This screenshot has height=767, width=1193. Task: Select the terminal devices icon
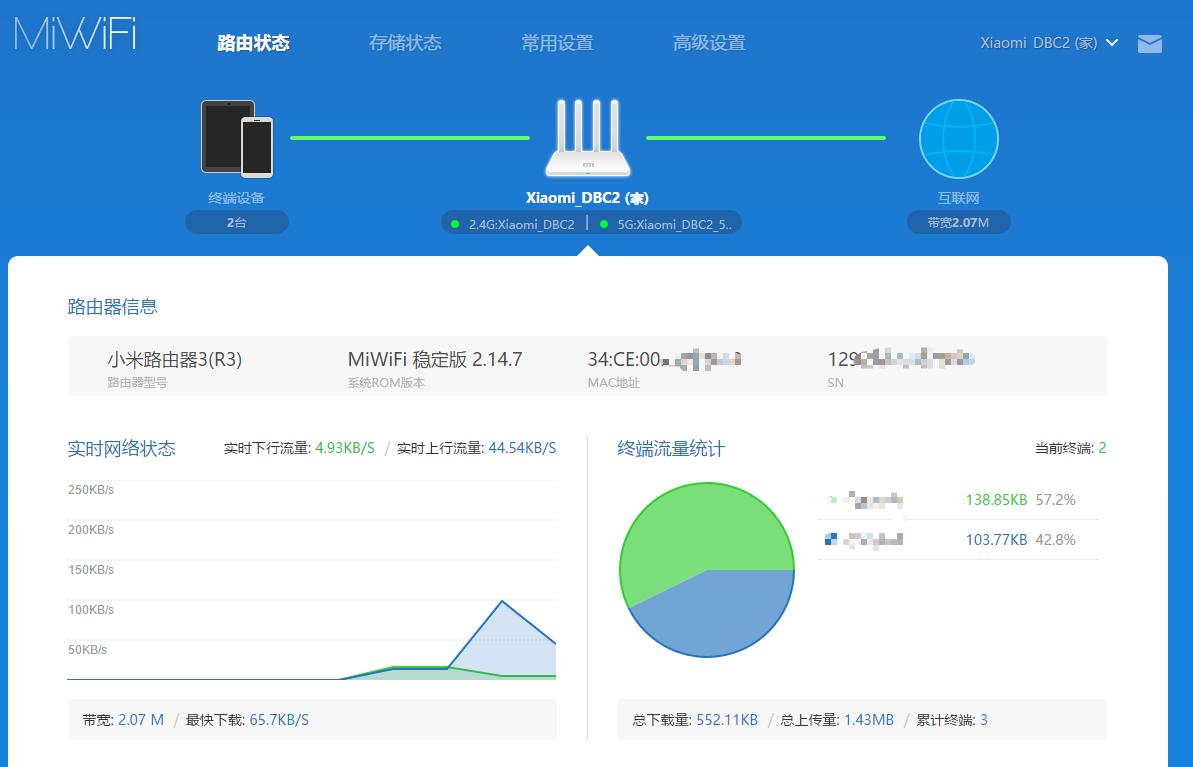pyautogui.click(x=237, y=138)
